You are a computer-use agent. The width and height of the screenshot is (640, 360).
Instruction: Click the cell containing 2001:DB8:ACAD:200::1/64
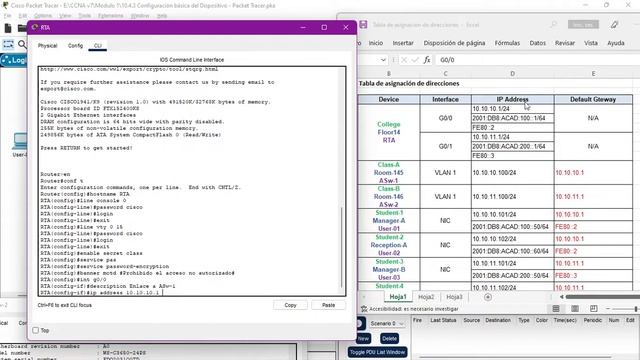pos(513,146)
